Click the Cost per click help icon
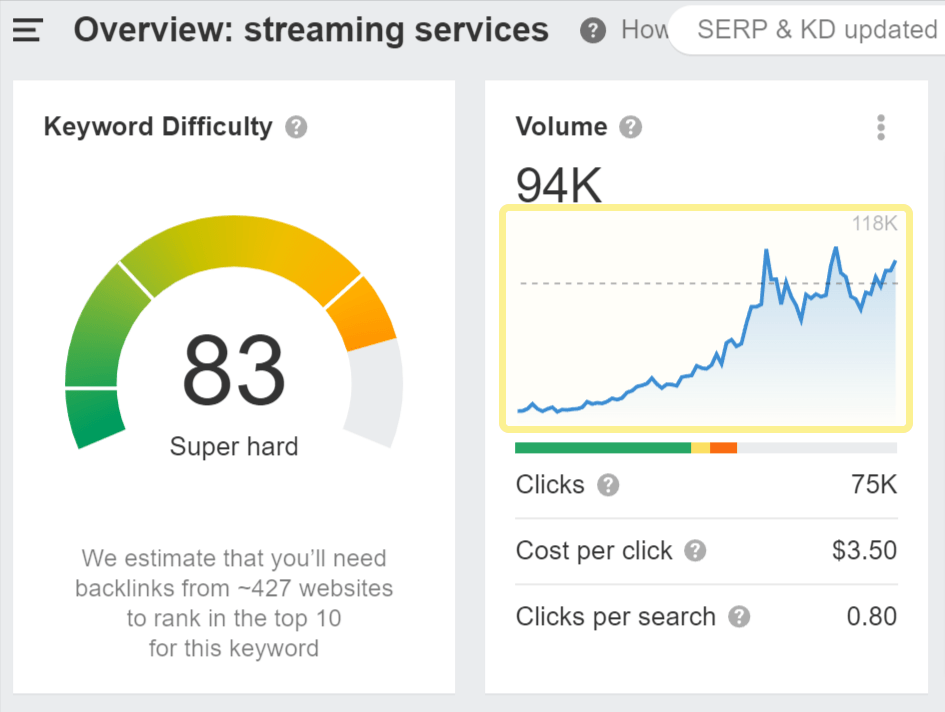The height and width of the screenshot is (712, 945). point(695,550)
